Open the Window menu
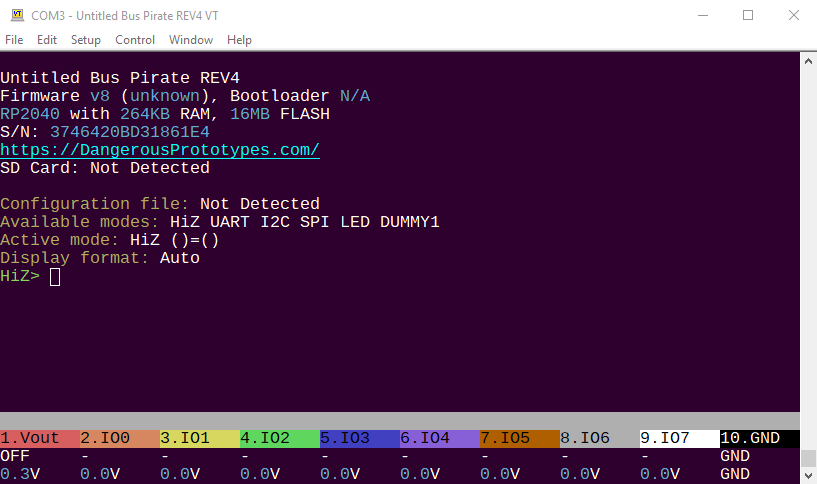Image resolution: width=817 pixels, height=484 pixels. click(x=191, y=40)
